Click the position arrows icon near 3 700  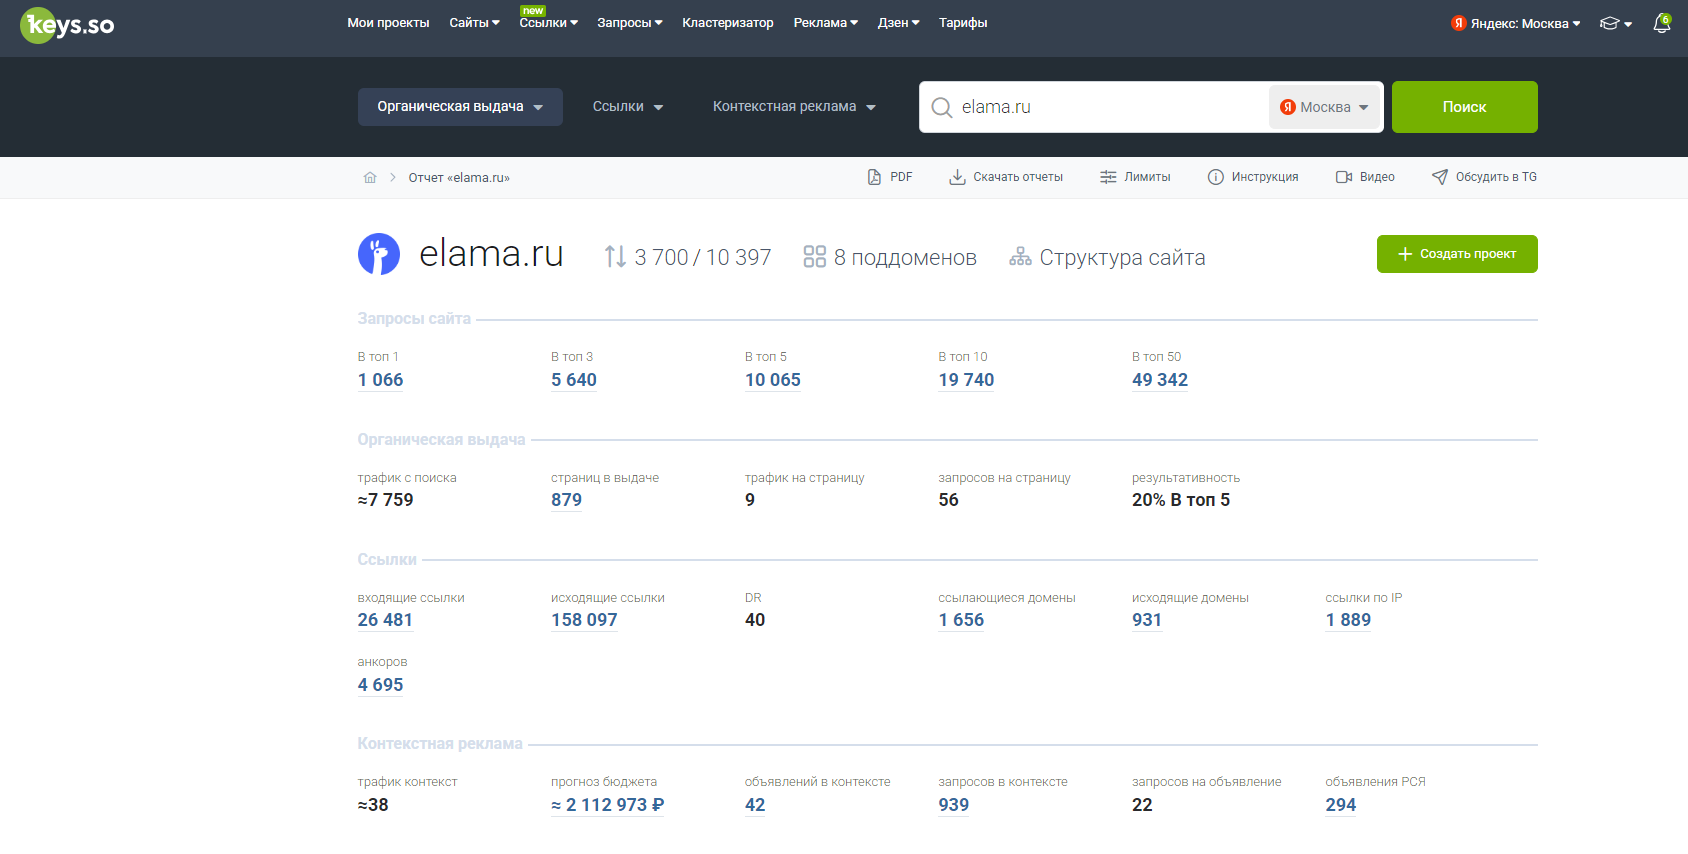pos(615,257)
